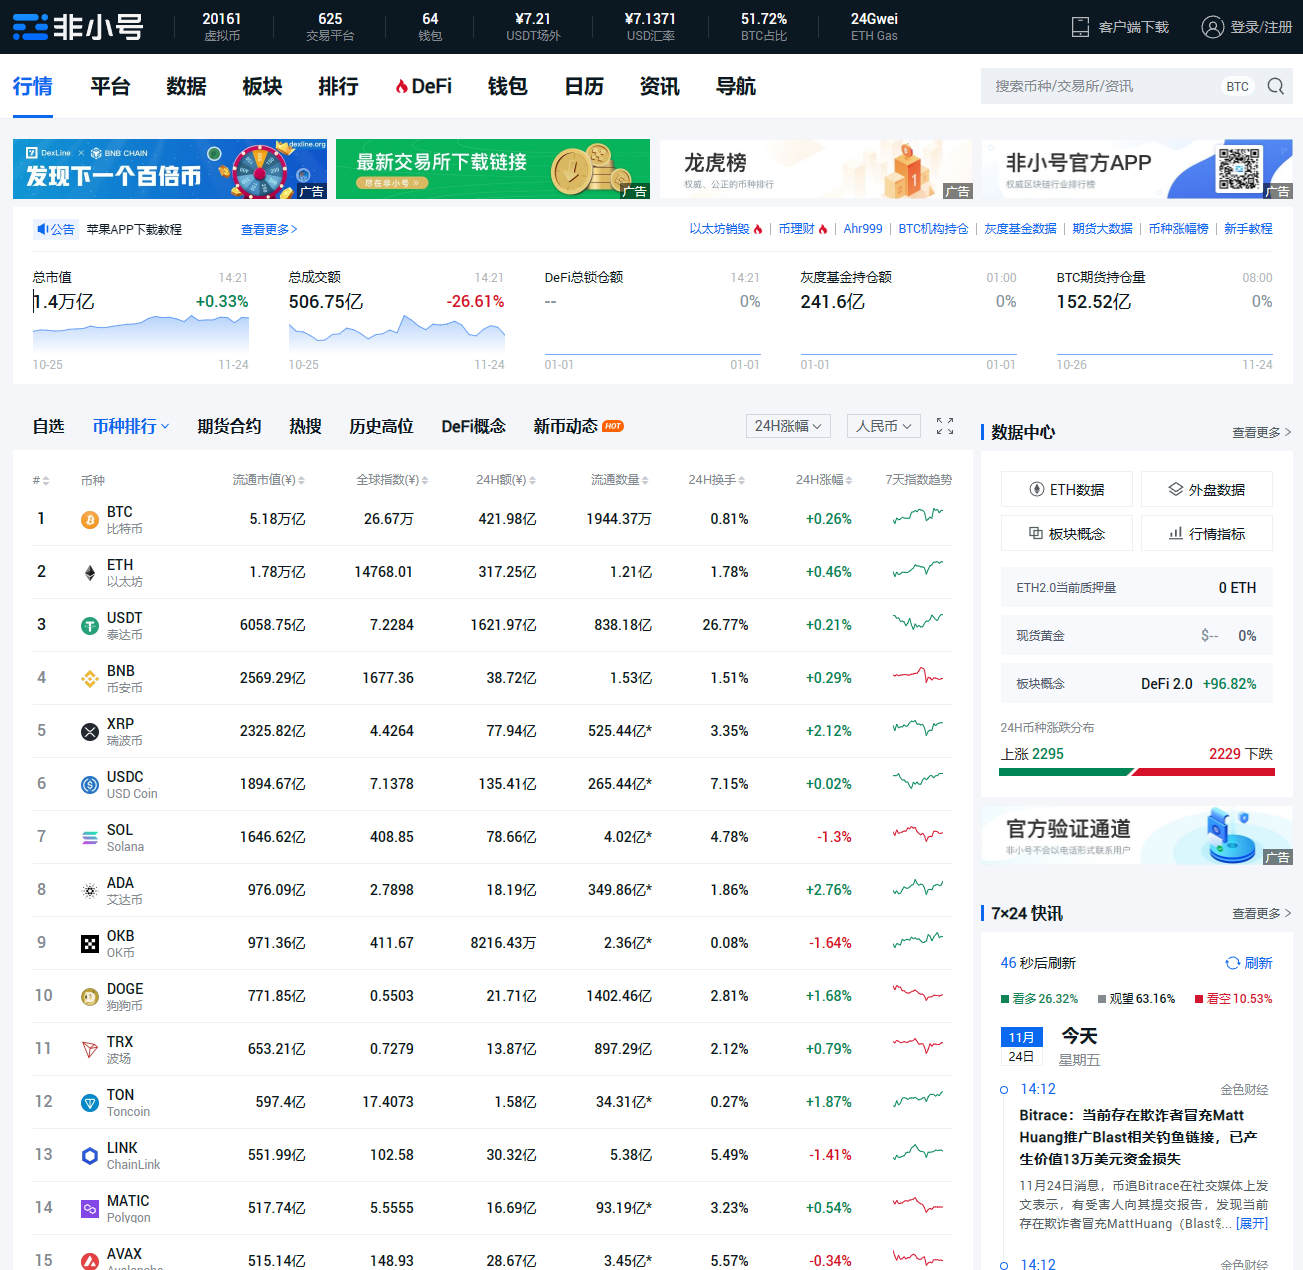Click the OKB coin icon
This screenshot has width=1303, height=1270.
(x=90, y=943)
